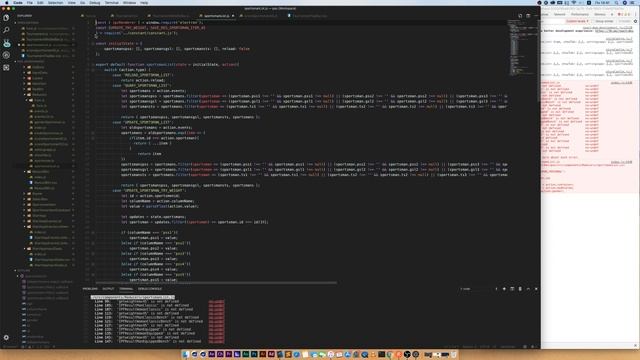Image resolution: width=640 pixels, height=360 pixels.
Task: Open the Search view in the activity bar
Action: 6,30
